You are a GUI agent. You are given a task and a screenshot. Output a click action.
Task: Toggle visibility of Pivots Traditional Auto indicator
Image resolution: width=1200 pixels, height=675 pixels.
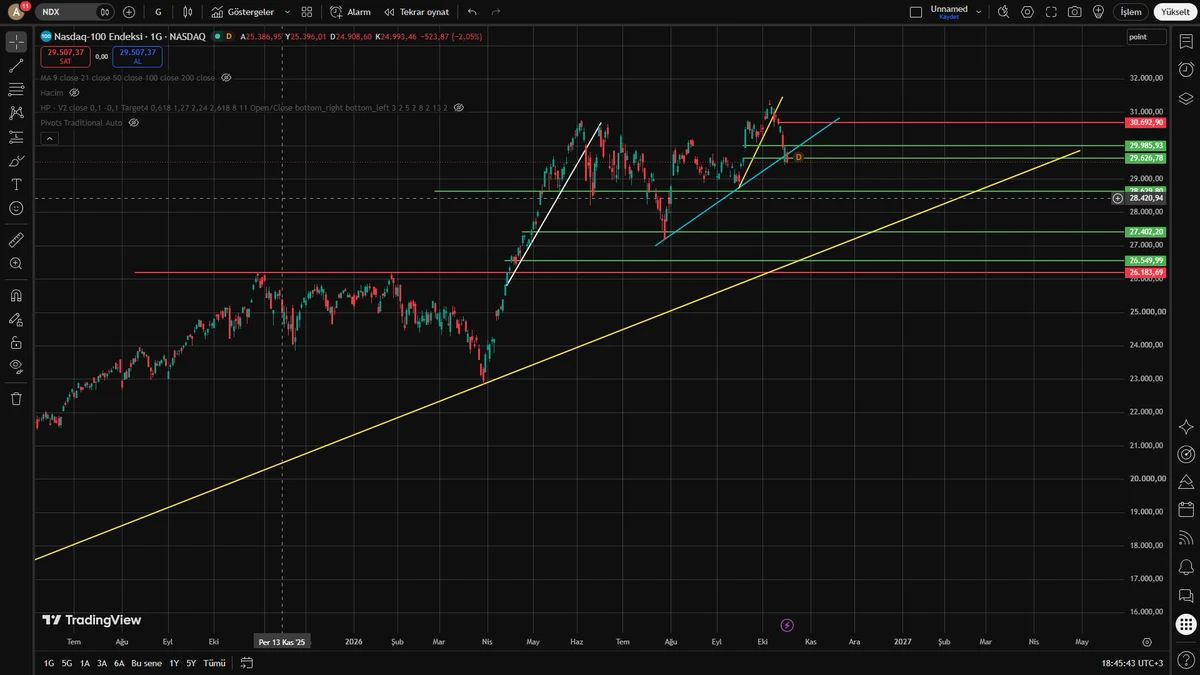click(x=133, y=122)
